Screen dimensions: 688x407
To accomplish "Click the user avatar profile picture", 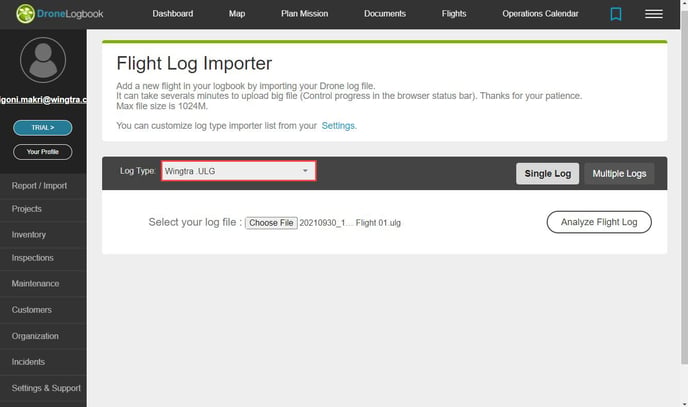I will pos(43,60).
